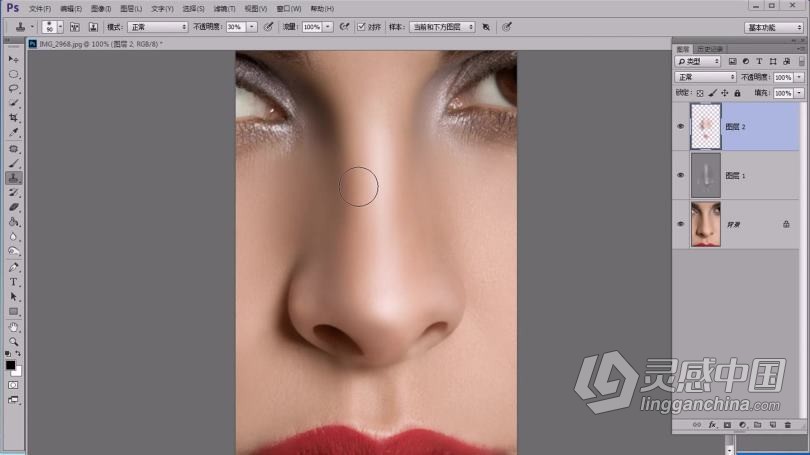This screenshot has width=810, height=455.
Task: Open the blending mode (模式) dropdown
Action: coord(158,27)
